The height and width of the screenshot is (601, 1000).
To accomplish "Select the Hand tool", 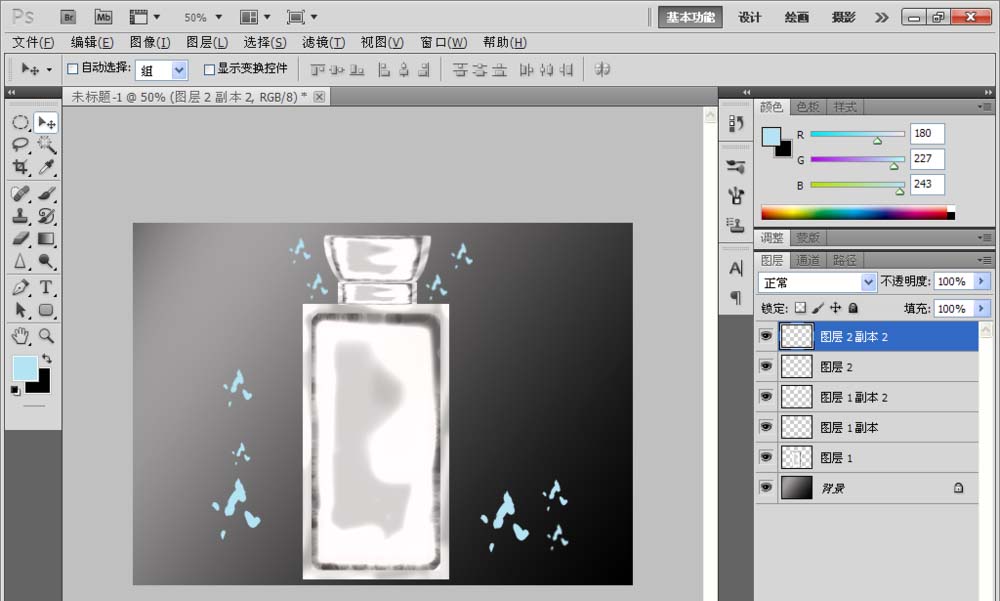I will (x=20, y=336).
